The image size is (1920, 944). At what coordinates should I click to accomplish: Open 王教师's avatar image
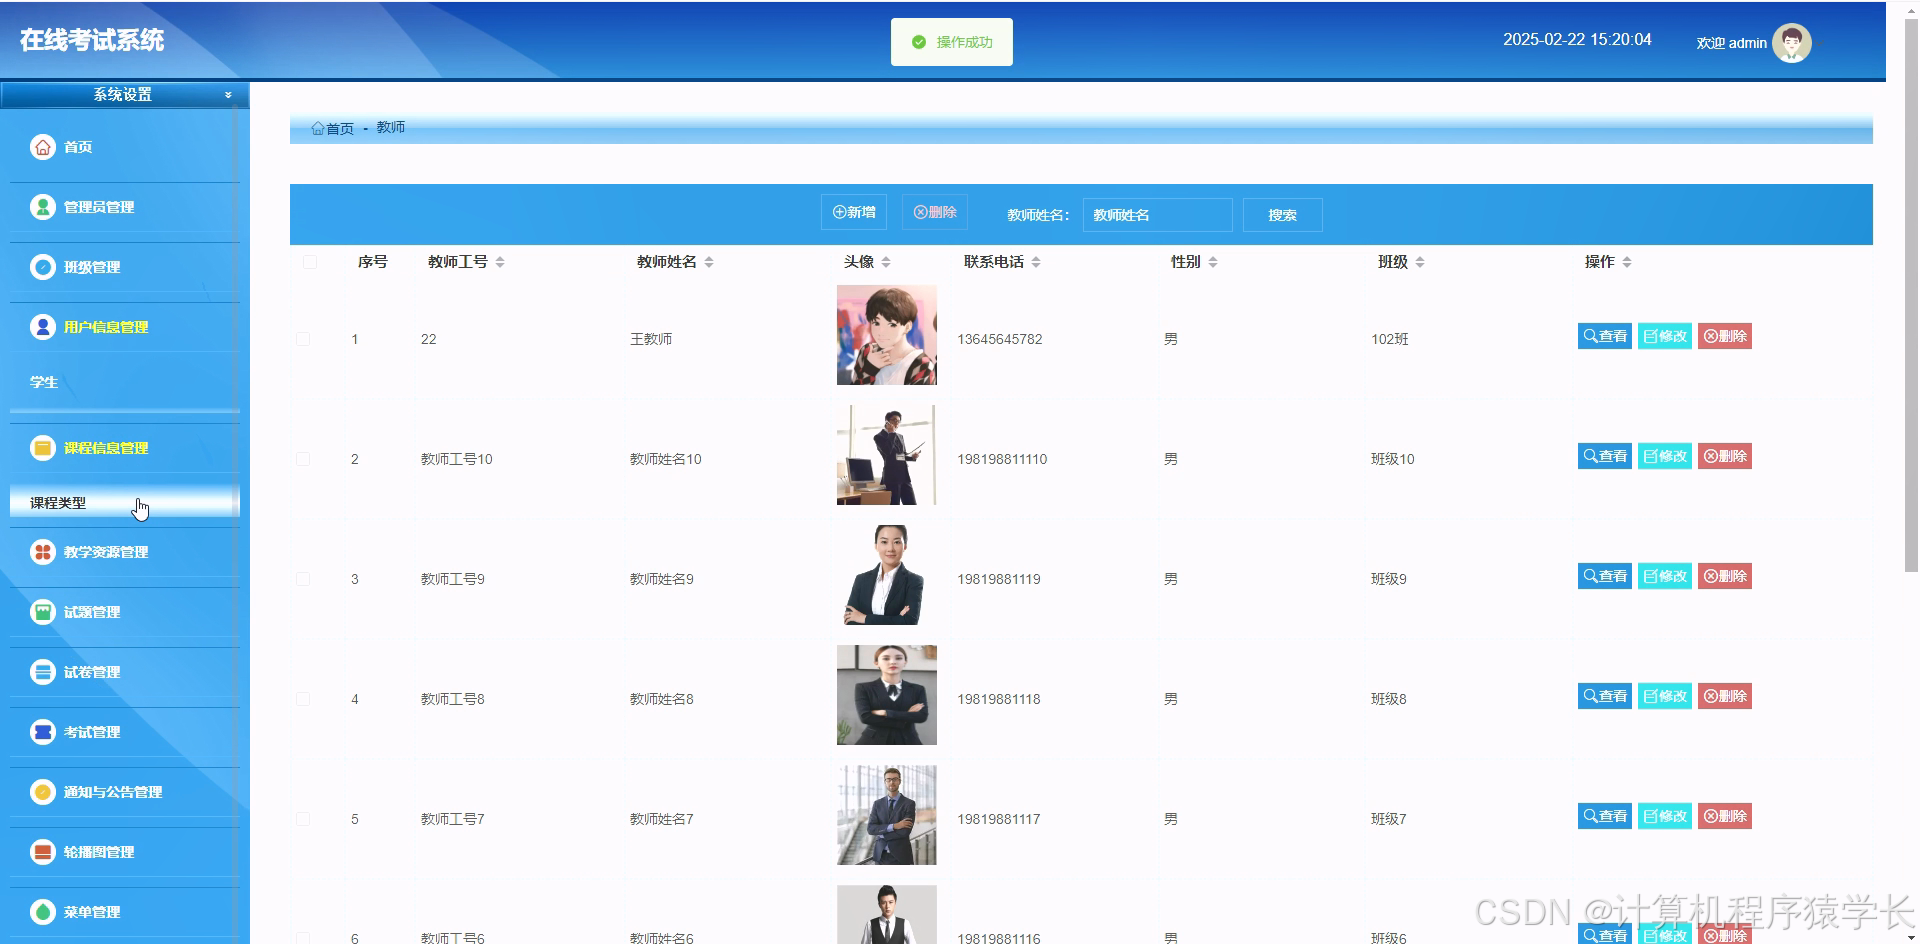(x=886, y=335)
